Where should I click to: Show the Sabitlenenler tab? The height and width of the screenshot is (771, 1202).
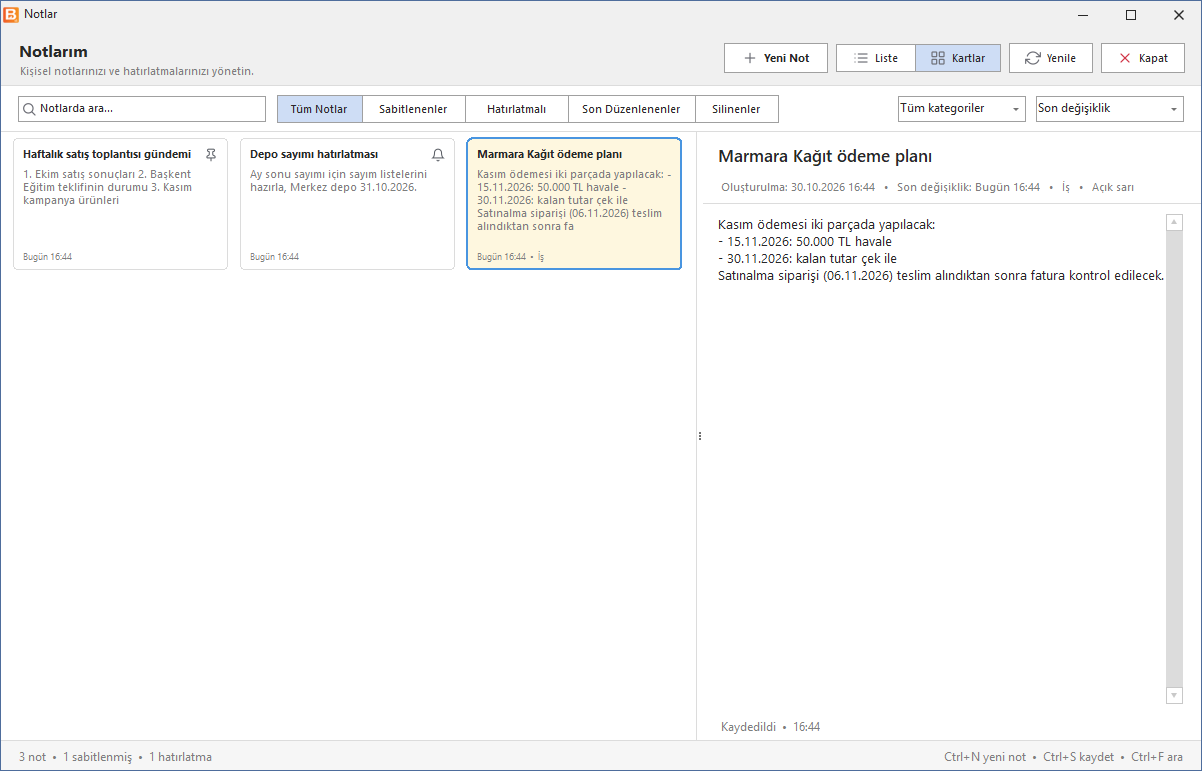[x=413, y=109]
